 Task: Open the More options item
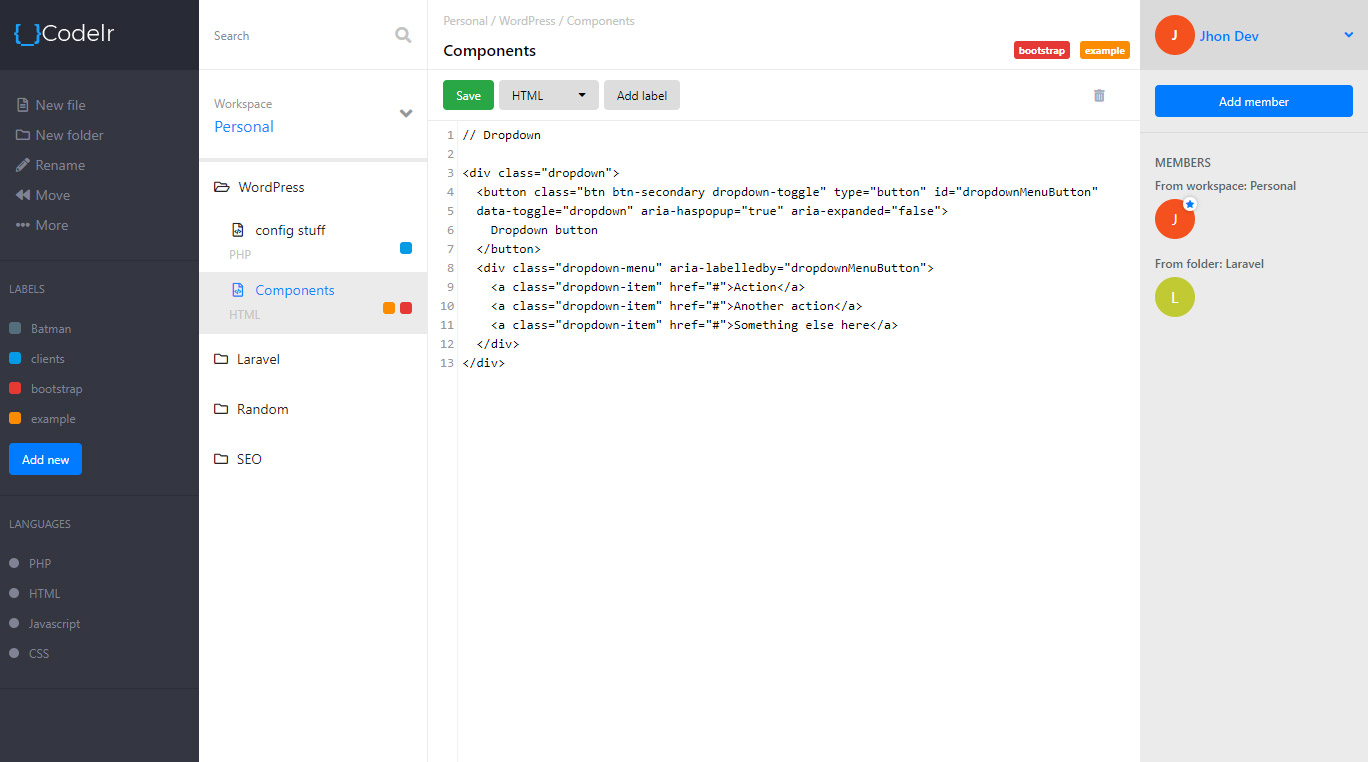tap(42, 225)
